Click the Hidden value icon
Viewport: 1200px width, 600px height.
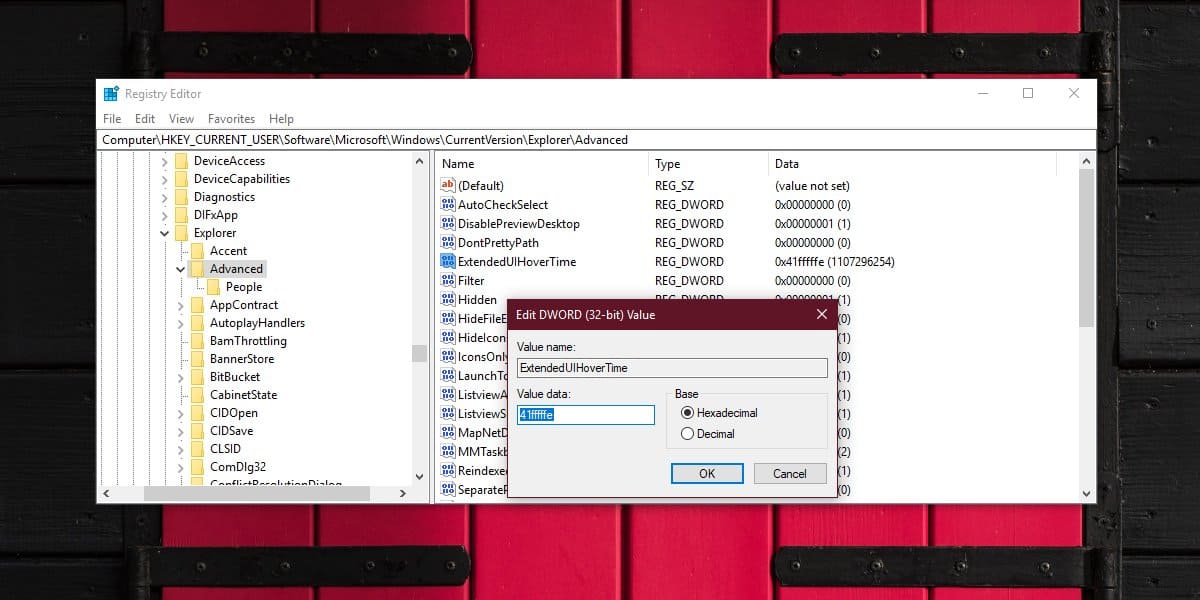pos(448,300)
